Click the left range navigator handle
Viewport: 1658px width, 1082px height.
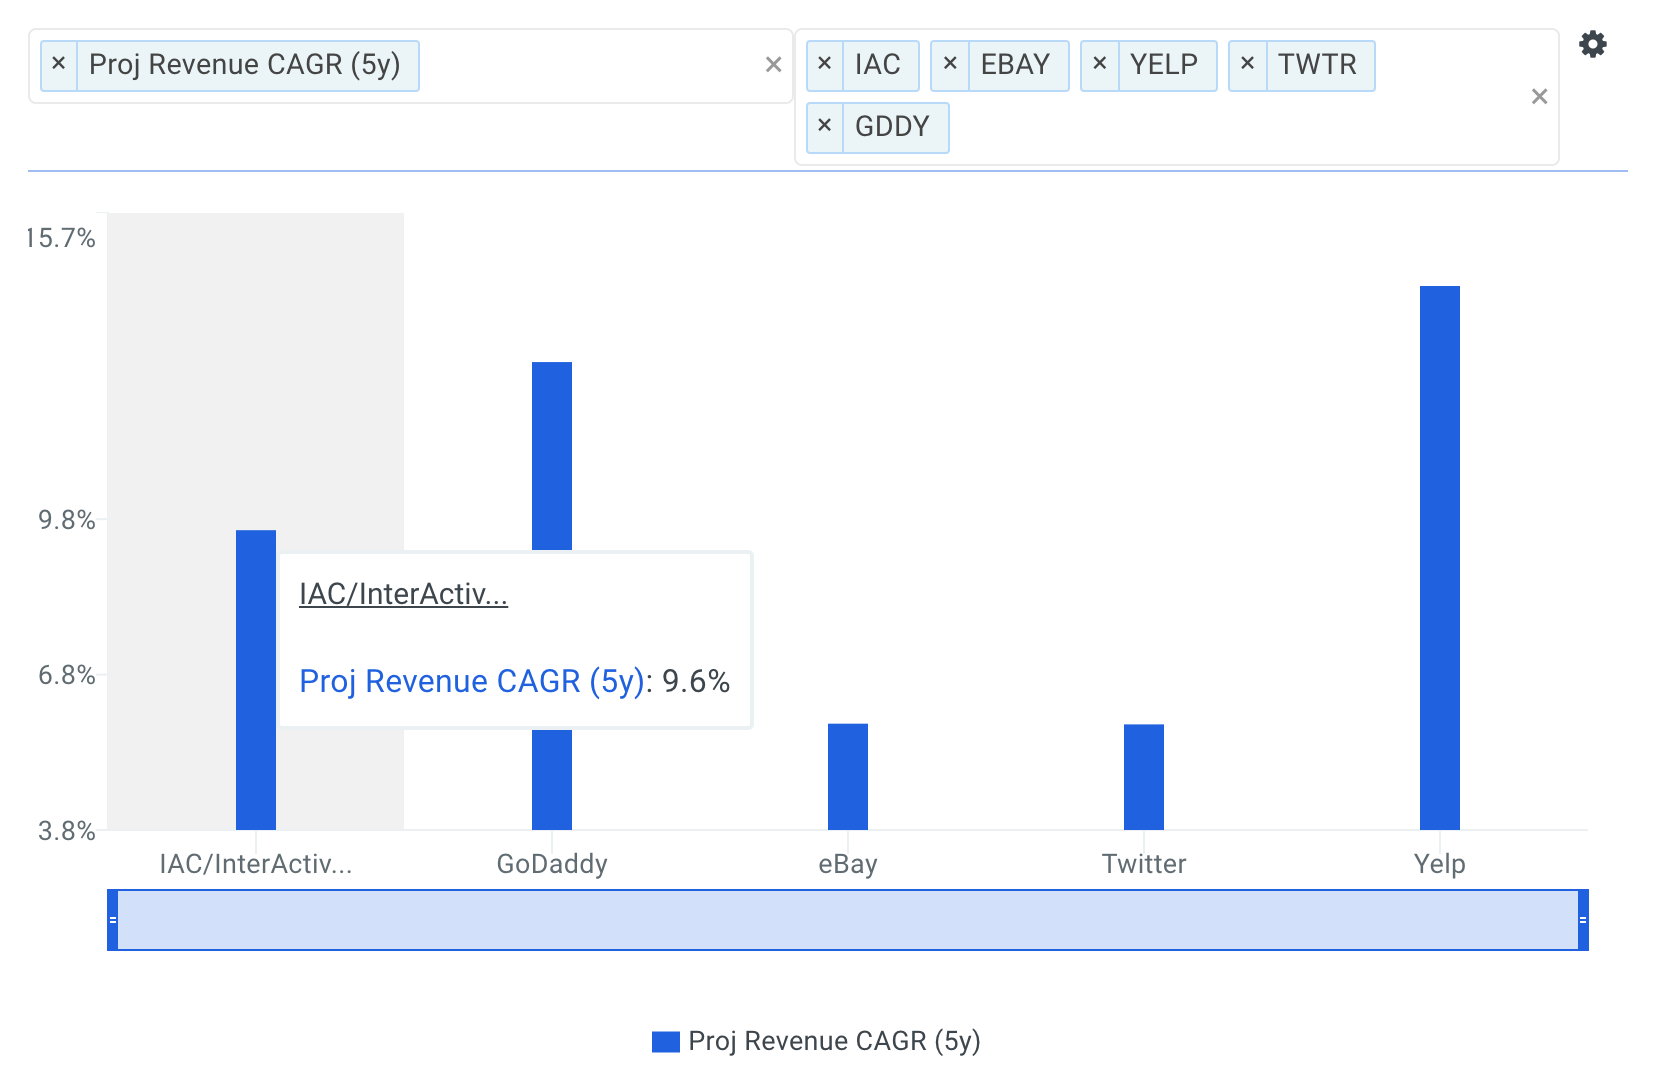(113, 920)
